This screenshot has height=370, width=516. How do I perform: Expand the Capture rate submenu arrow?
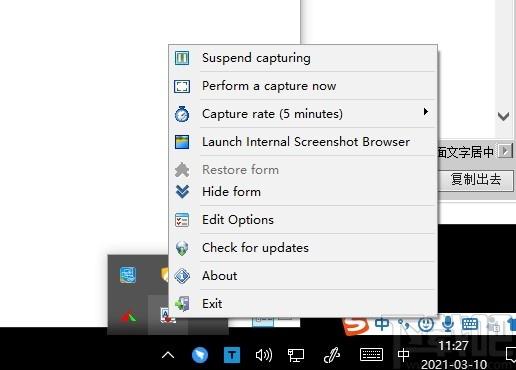pyautogui.click(x=425, y=112)
